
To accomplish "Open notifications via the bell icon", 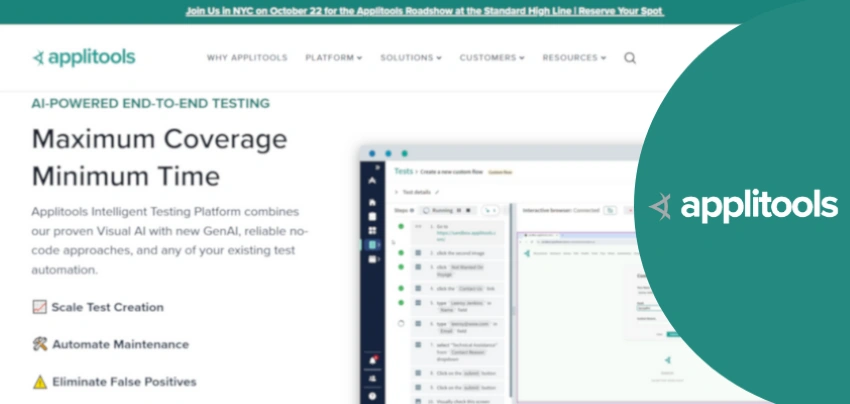I will tap(372, 360).
